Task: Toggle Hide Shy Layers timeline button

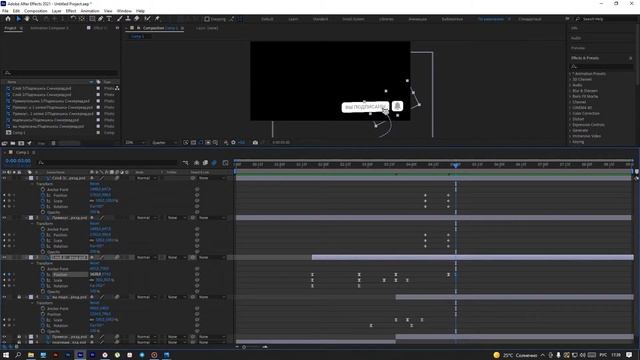Action: [x=196, y=163]
